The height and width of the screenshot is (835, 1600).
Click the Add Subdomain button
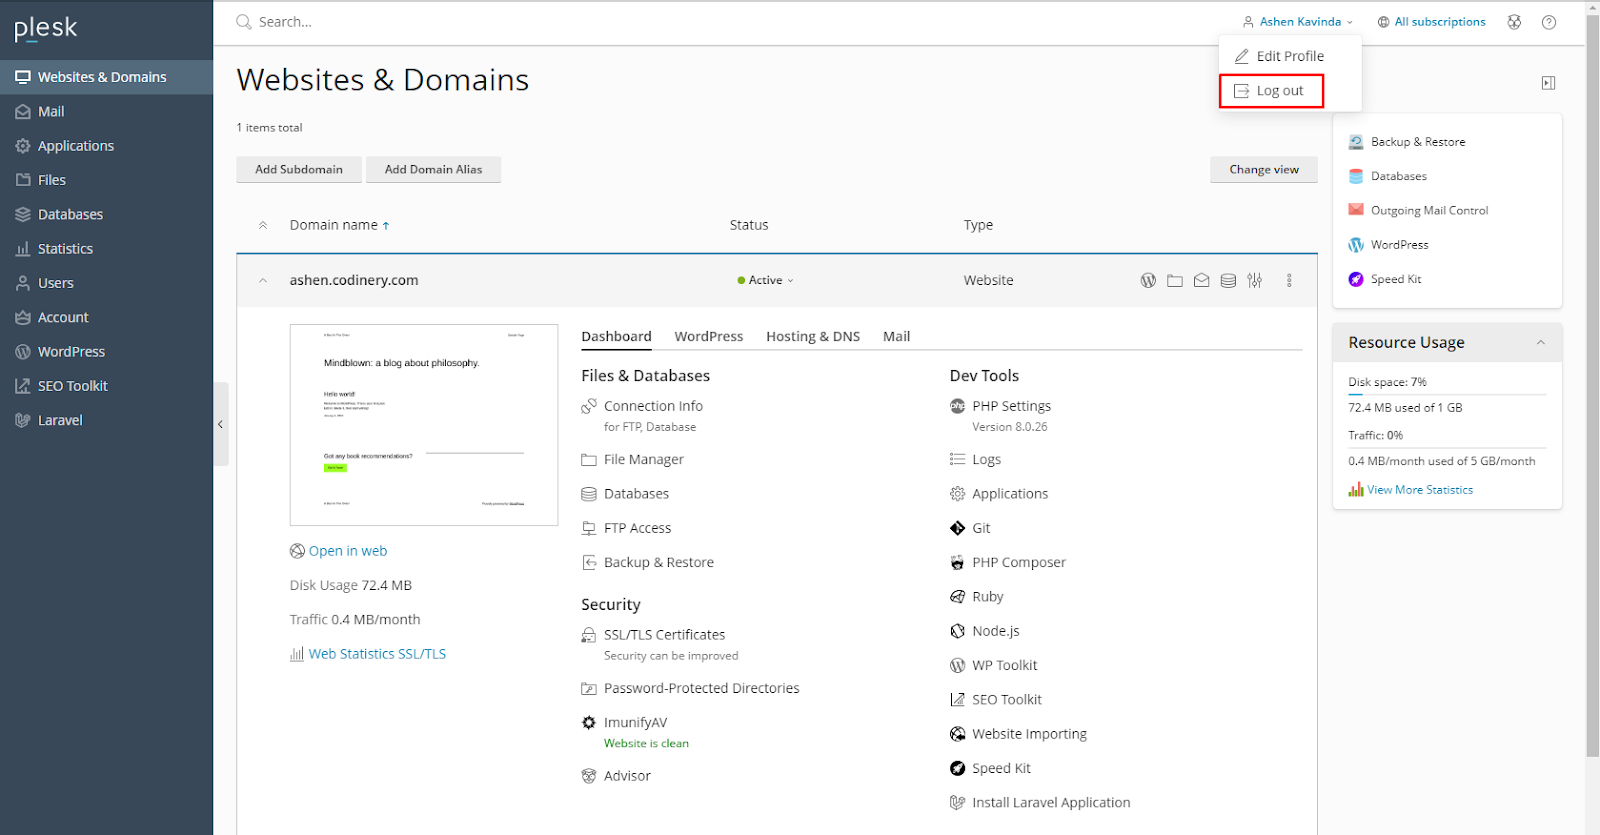[298, 170]
